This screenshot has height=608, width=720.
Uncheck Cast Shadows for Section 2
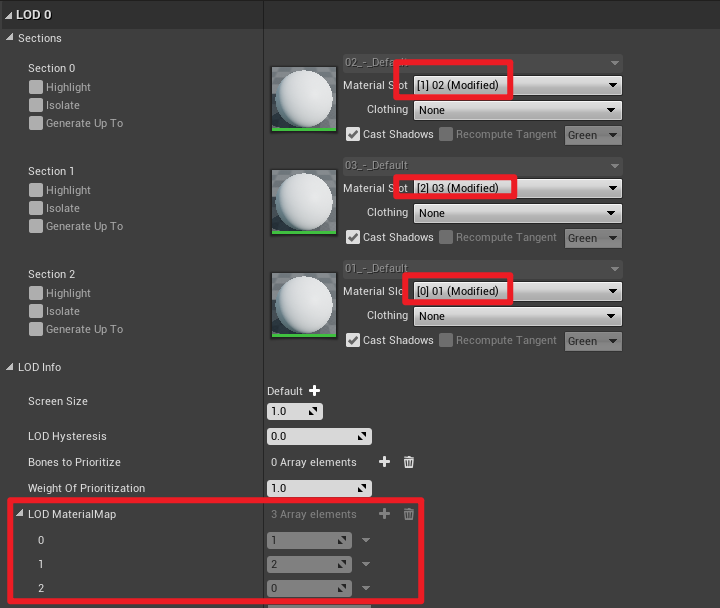[353, 340]
